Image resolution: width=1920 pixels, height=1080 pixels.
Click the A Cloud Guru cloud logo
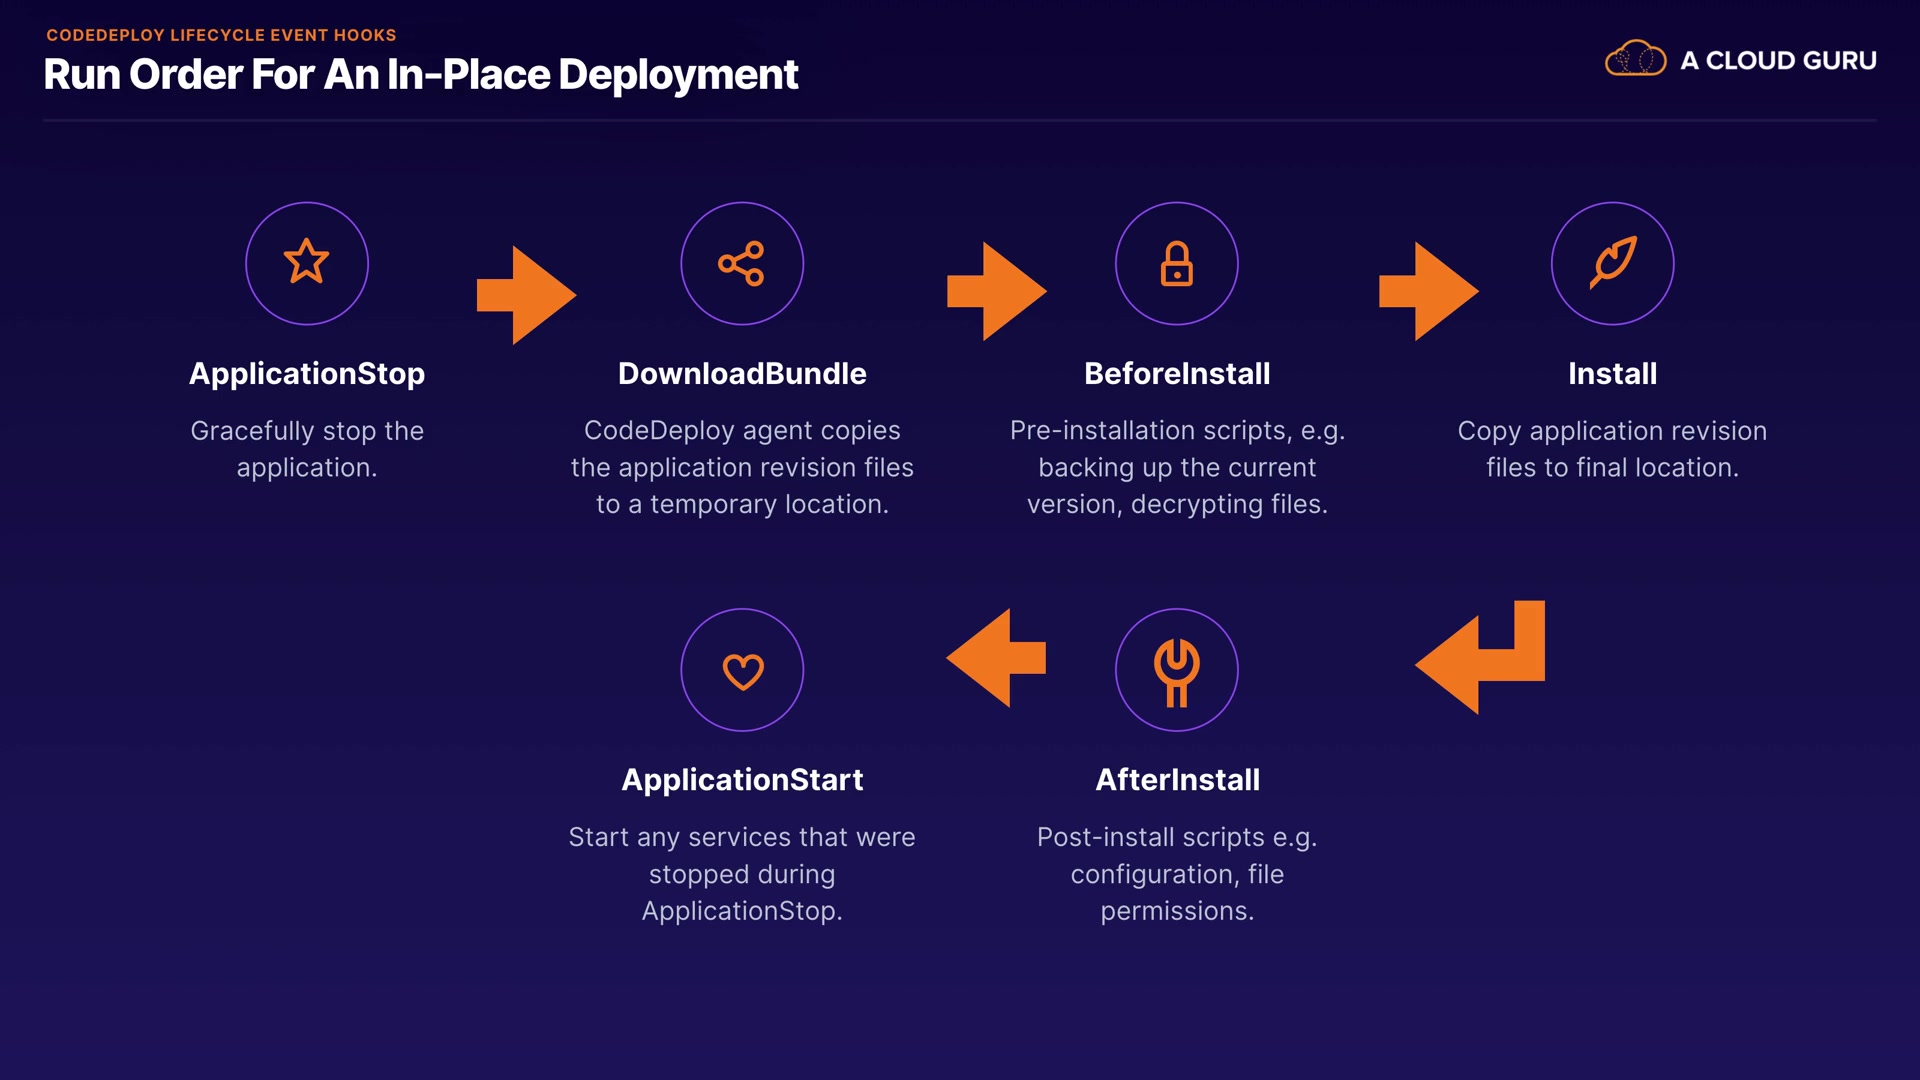point(1635,59)
